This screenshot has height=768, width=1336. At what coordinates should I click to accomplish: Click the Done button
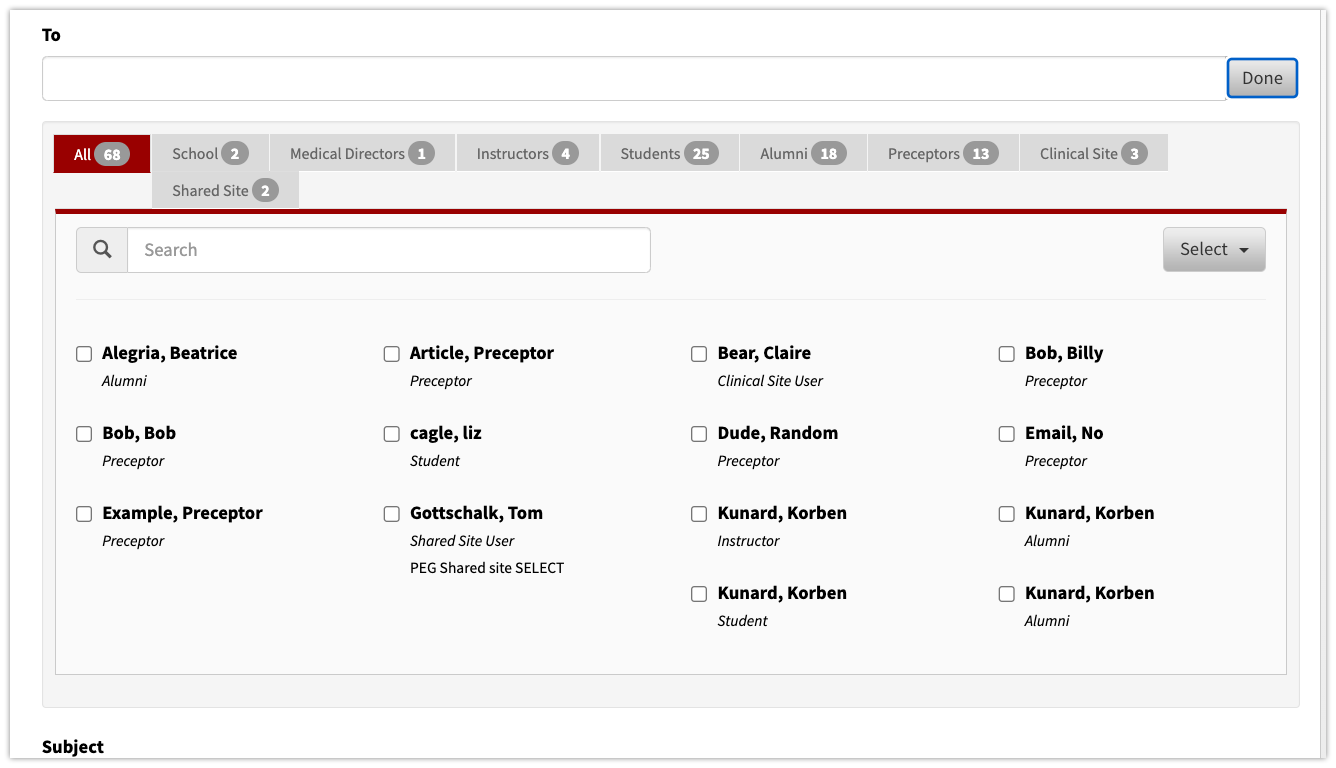[x=1262, y=78]
